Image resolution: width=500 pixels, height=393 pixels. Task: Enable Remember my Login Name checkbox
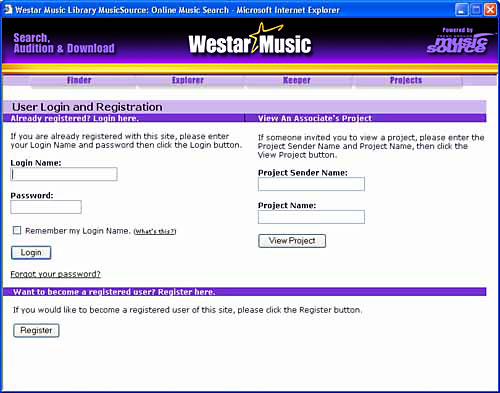(x=17, y=230)
